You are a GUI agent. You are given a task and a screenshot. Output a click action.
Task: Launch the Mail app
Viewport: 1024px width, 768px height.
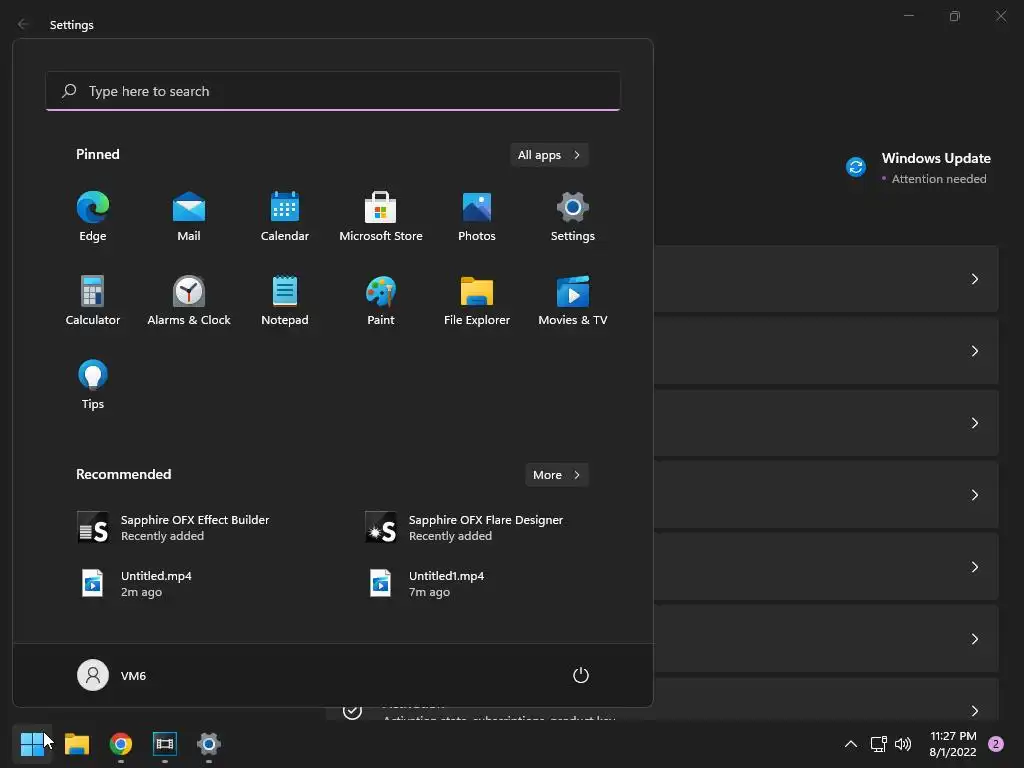coord(189,217)
